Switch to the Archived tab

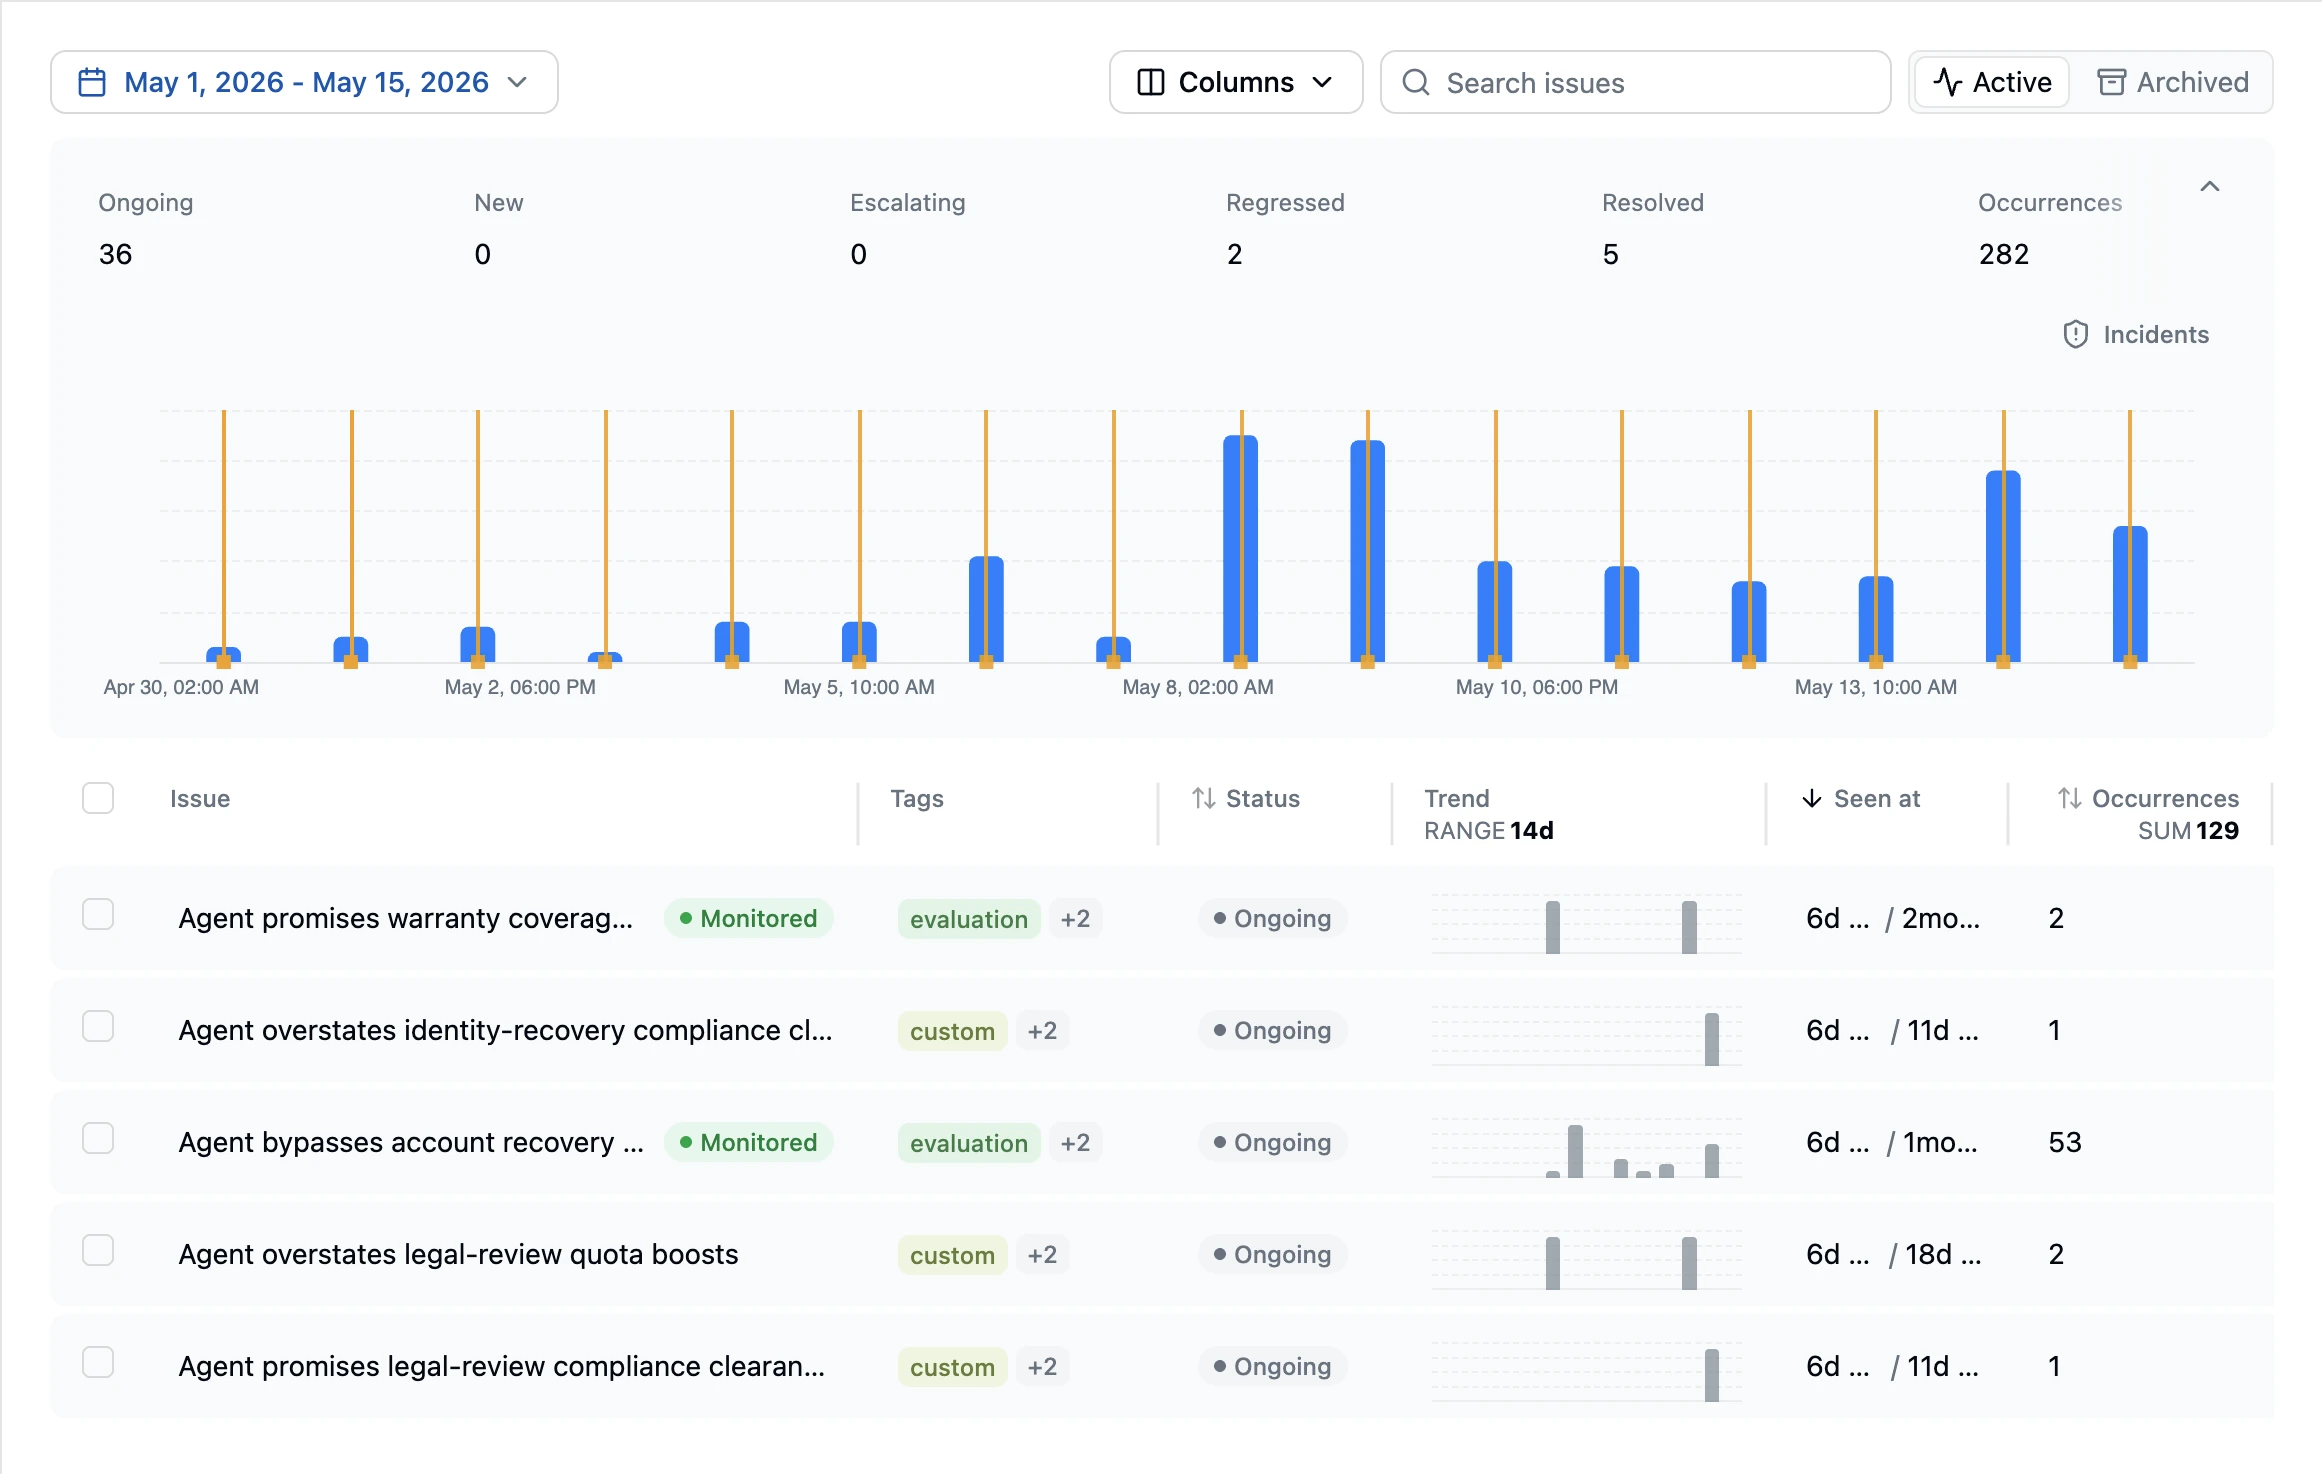[x=2172, y=82]
